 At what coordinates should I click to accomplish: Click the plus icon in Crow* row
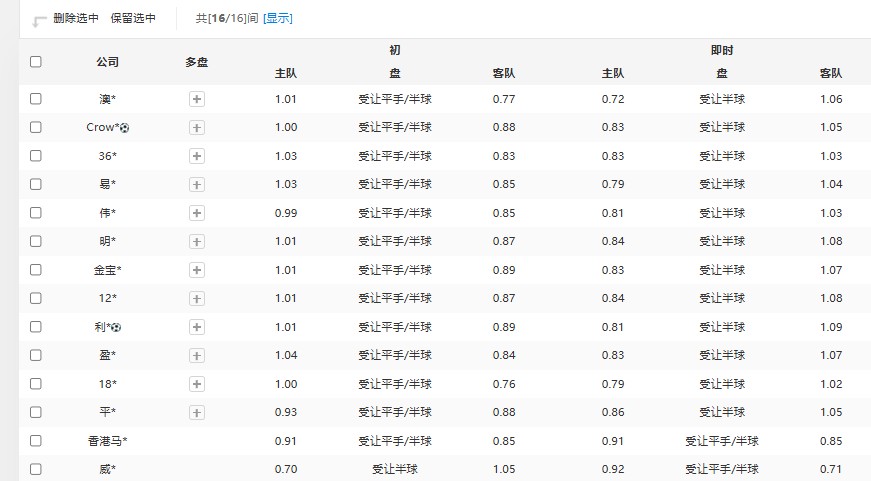pos(197,128)
